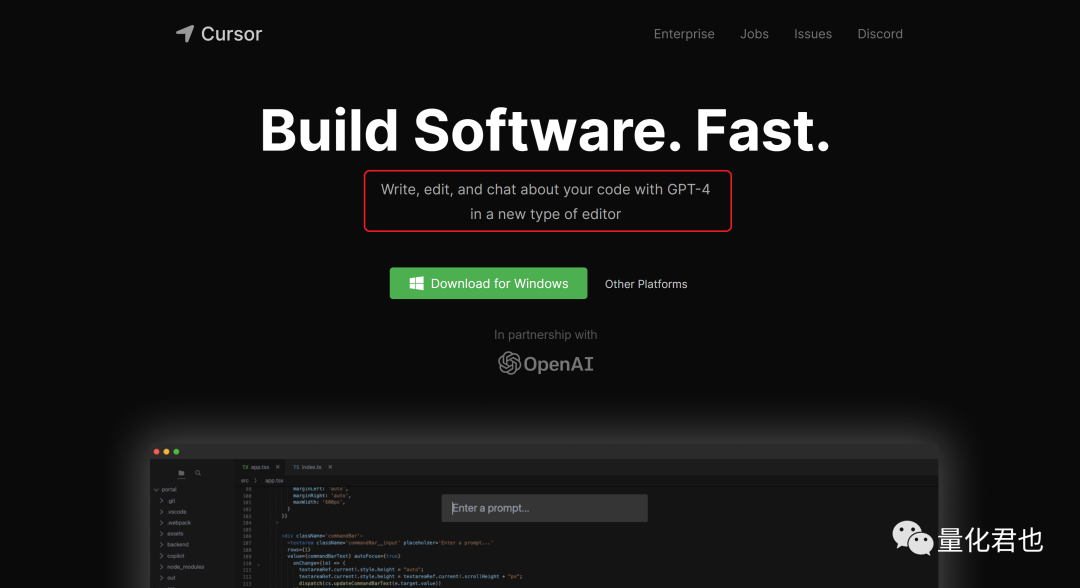
Task: Collapse the portal root folder
Action: pyautogui.click(x=156, y=490)
